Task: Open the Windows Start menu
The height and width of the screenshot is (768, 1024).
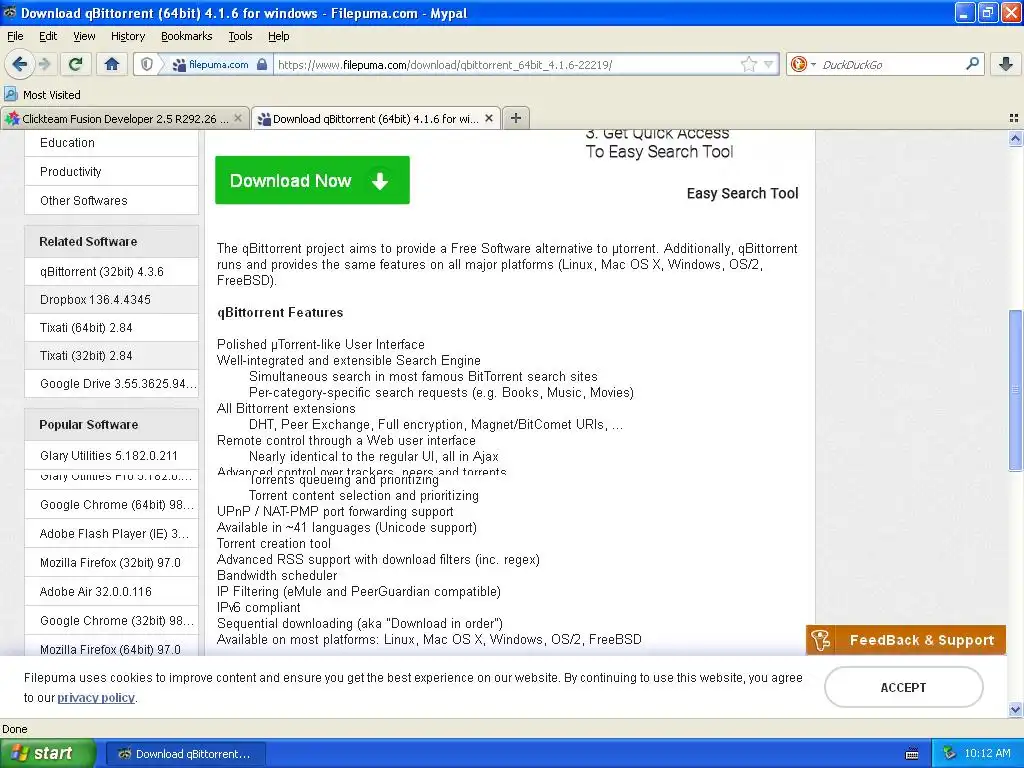Action: click(48, 753)
